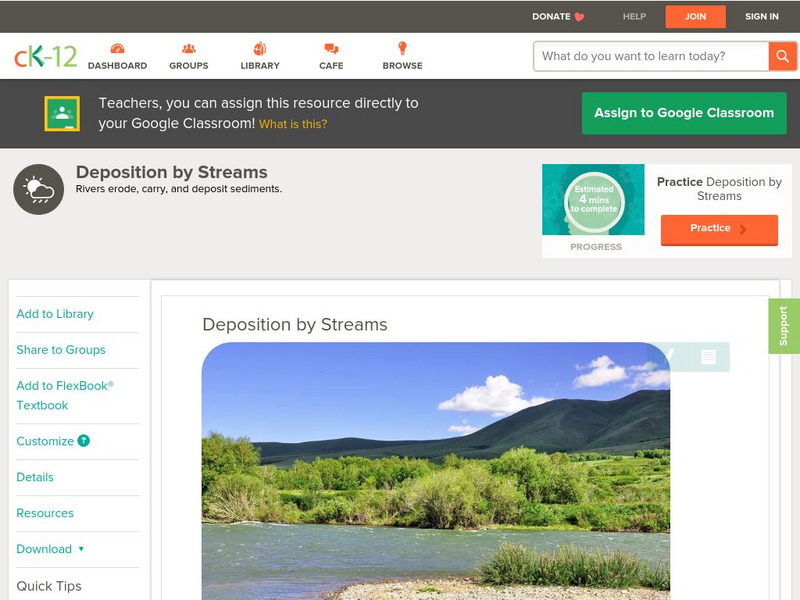800x600 pixels.
Task: Click the orange Practice button
Action: (719, 229)
